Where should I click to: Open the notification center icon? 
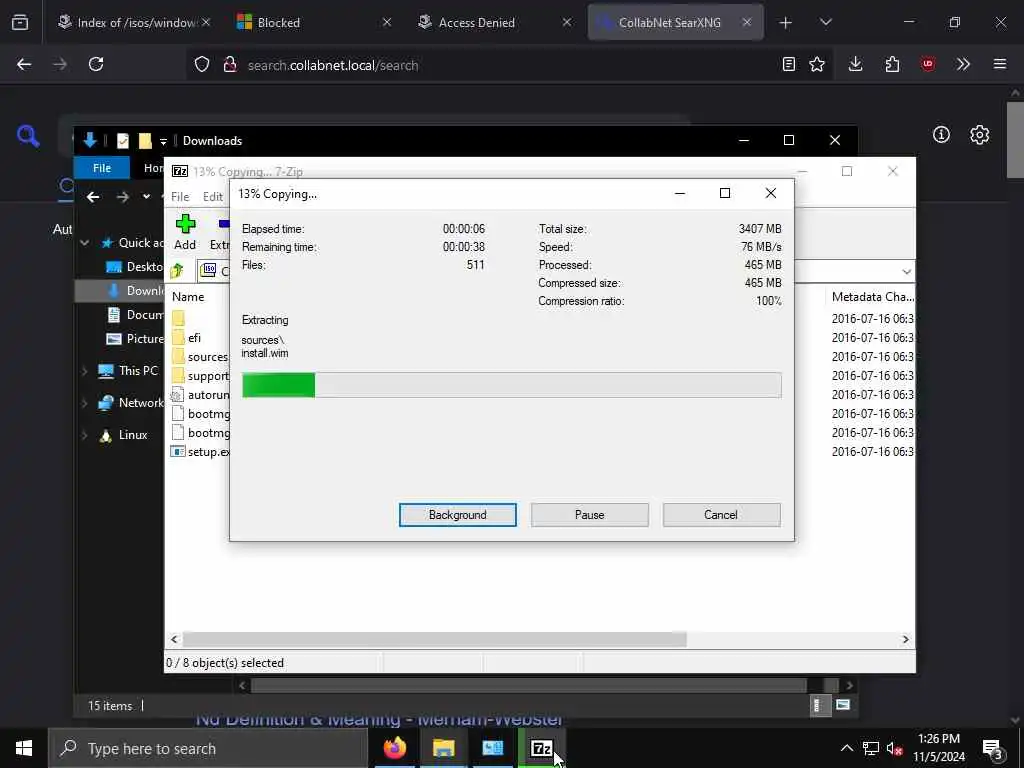point(992,748)
